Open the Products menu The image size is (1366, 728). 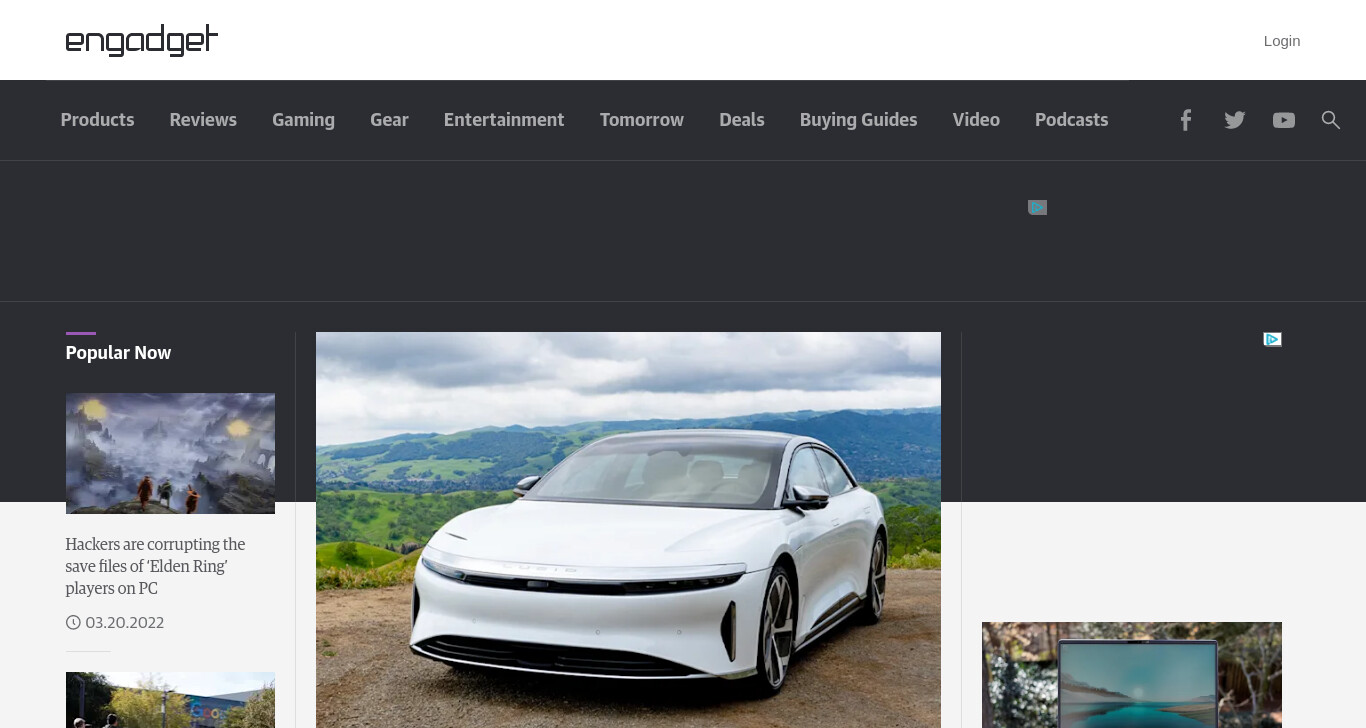(97, 120)
